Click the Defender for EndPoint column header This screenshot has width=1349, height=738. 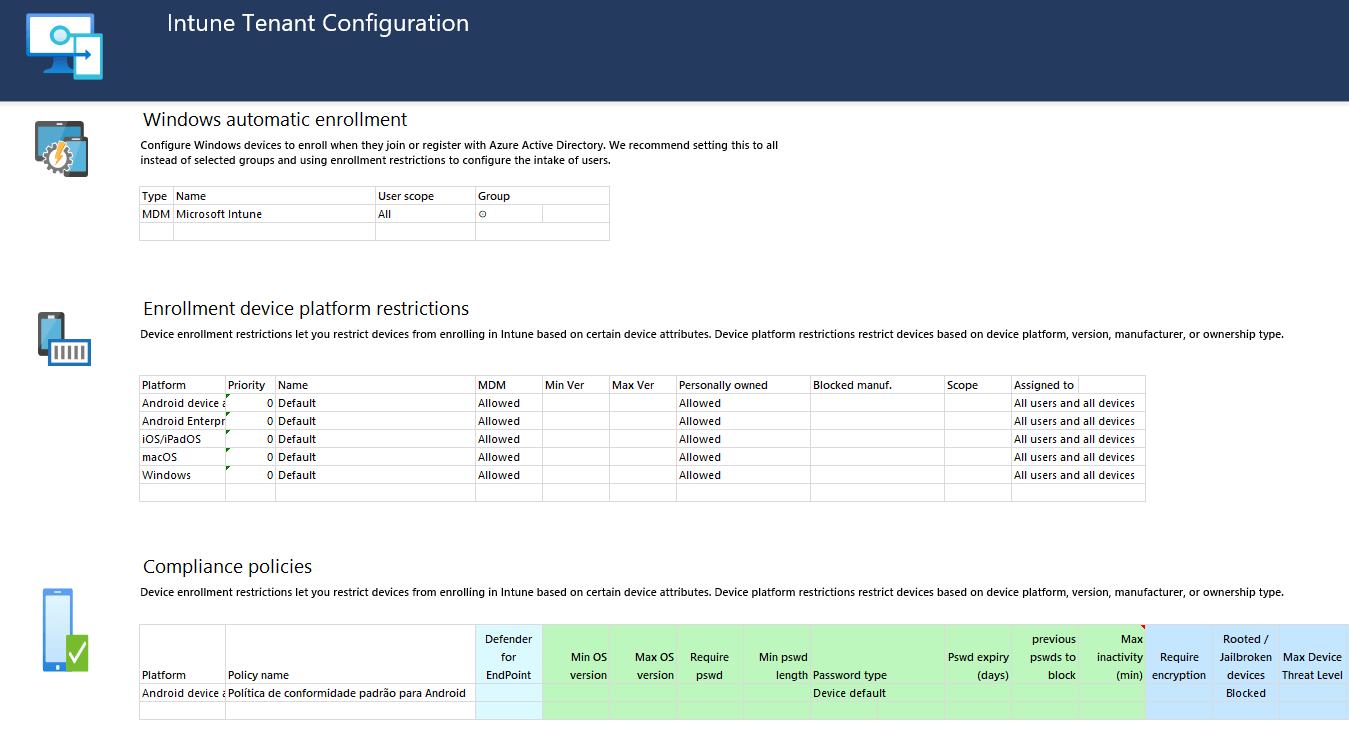509,655
